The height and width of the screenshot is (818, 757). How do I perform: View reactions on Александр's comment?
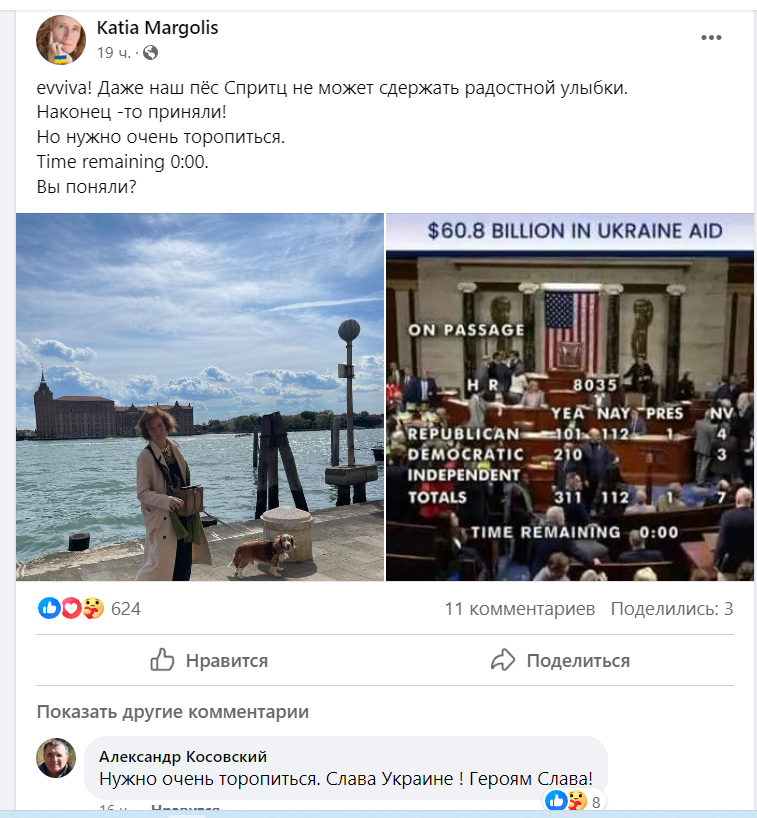[573, 801]
